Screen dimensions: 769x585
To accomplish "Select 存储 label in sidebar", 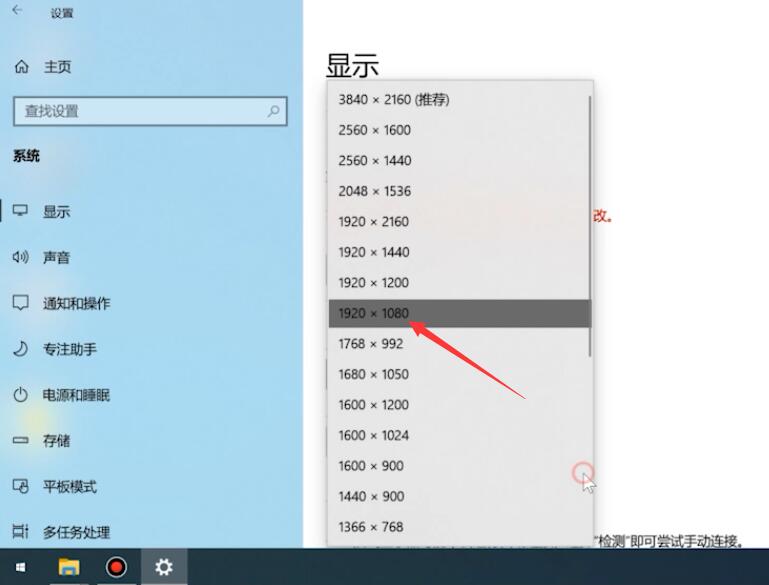I will 56,440.
